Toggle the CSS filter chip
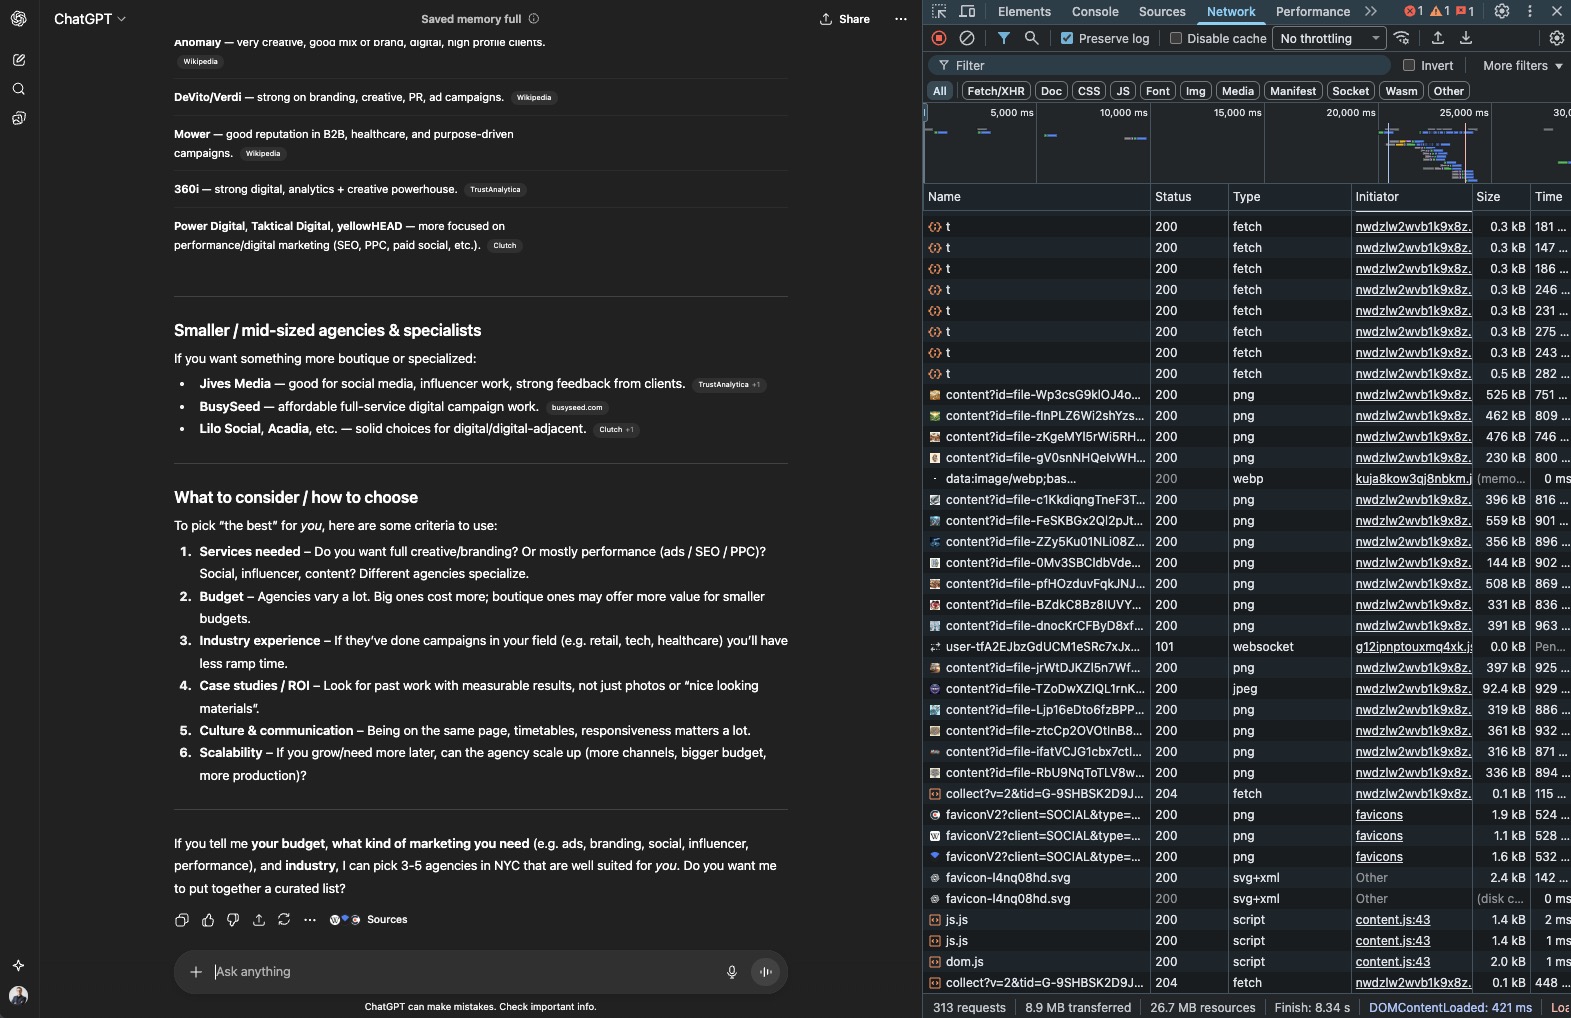Viewport: 1571px width, 1018px height. [1089, 91]
